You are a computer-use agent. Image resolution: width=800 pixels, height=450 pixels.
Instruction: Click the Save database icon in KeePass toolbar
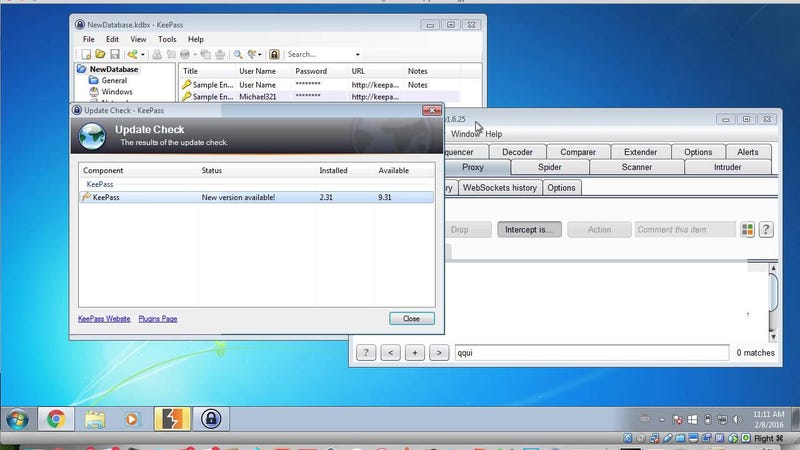(115, 54)
